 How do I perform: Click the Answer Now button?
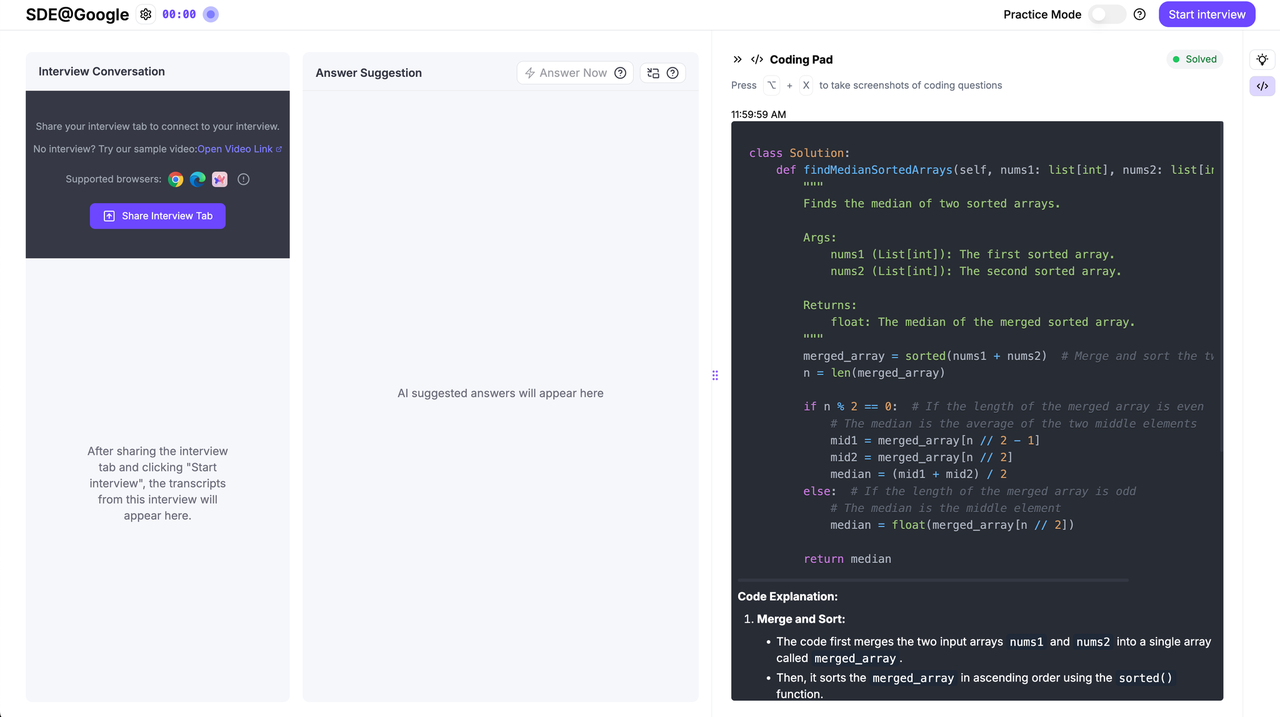(566, 73)
